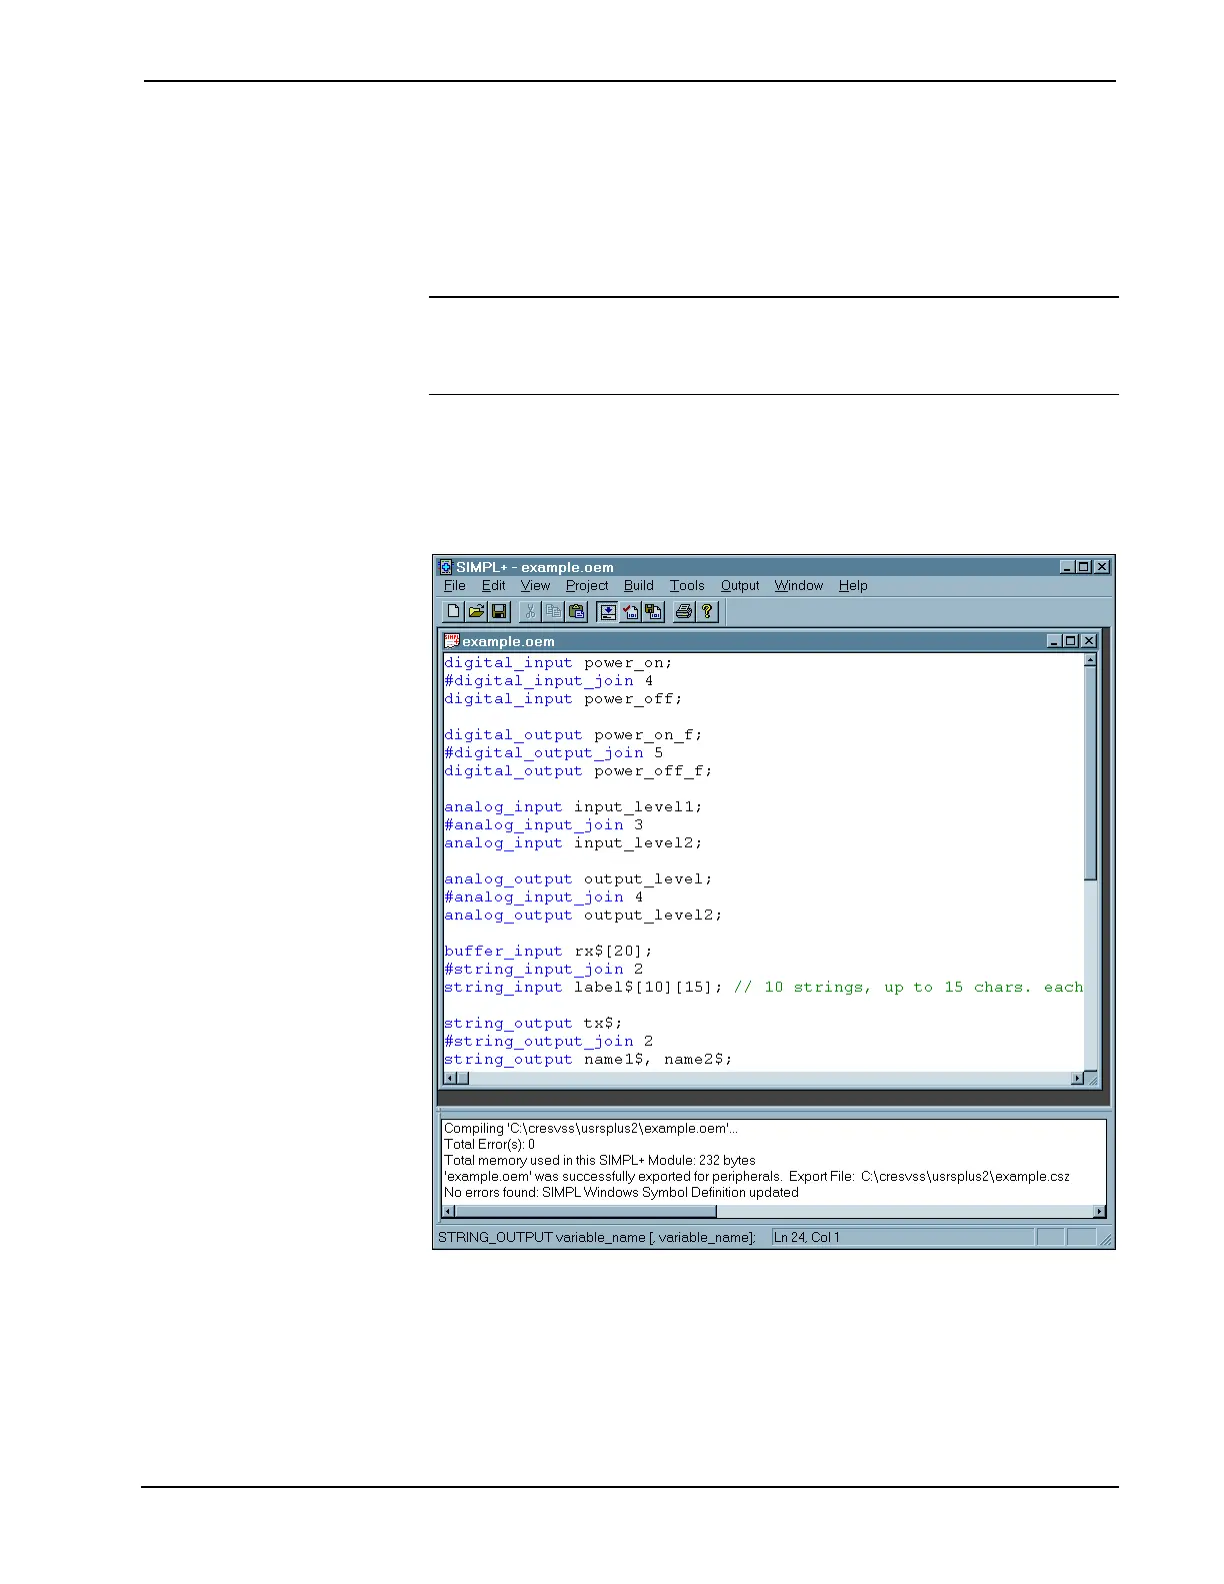Print the document using the printer icon
1224x1584 pixels.
point(684,611)
